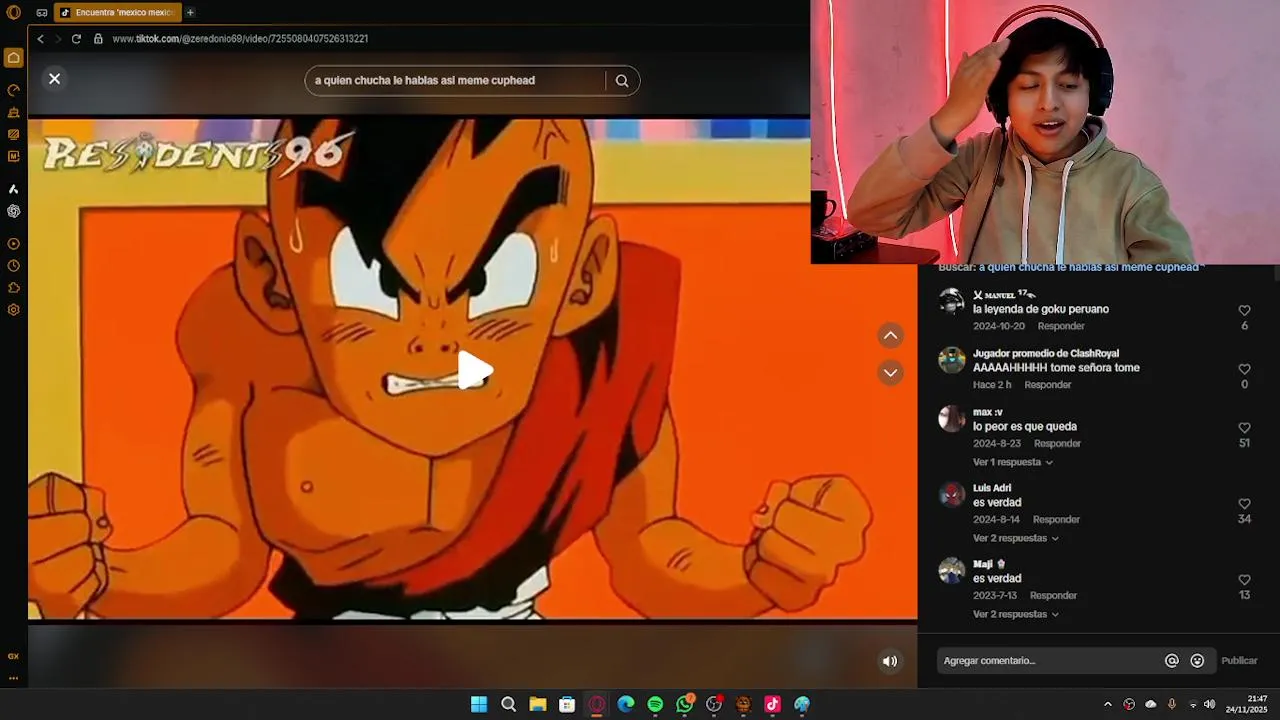The image size is (1280, 720).
Task: Open volume control in system tray
Action: pyautogui.click(x=1209, y=704)
